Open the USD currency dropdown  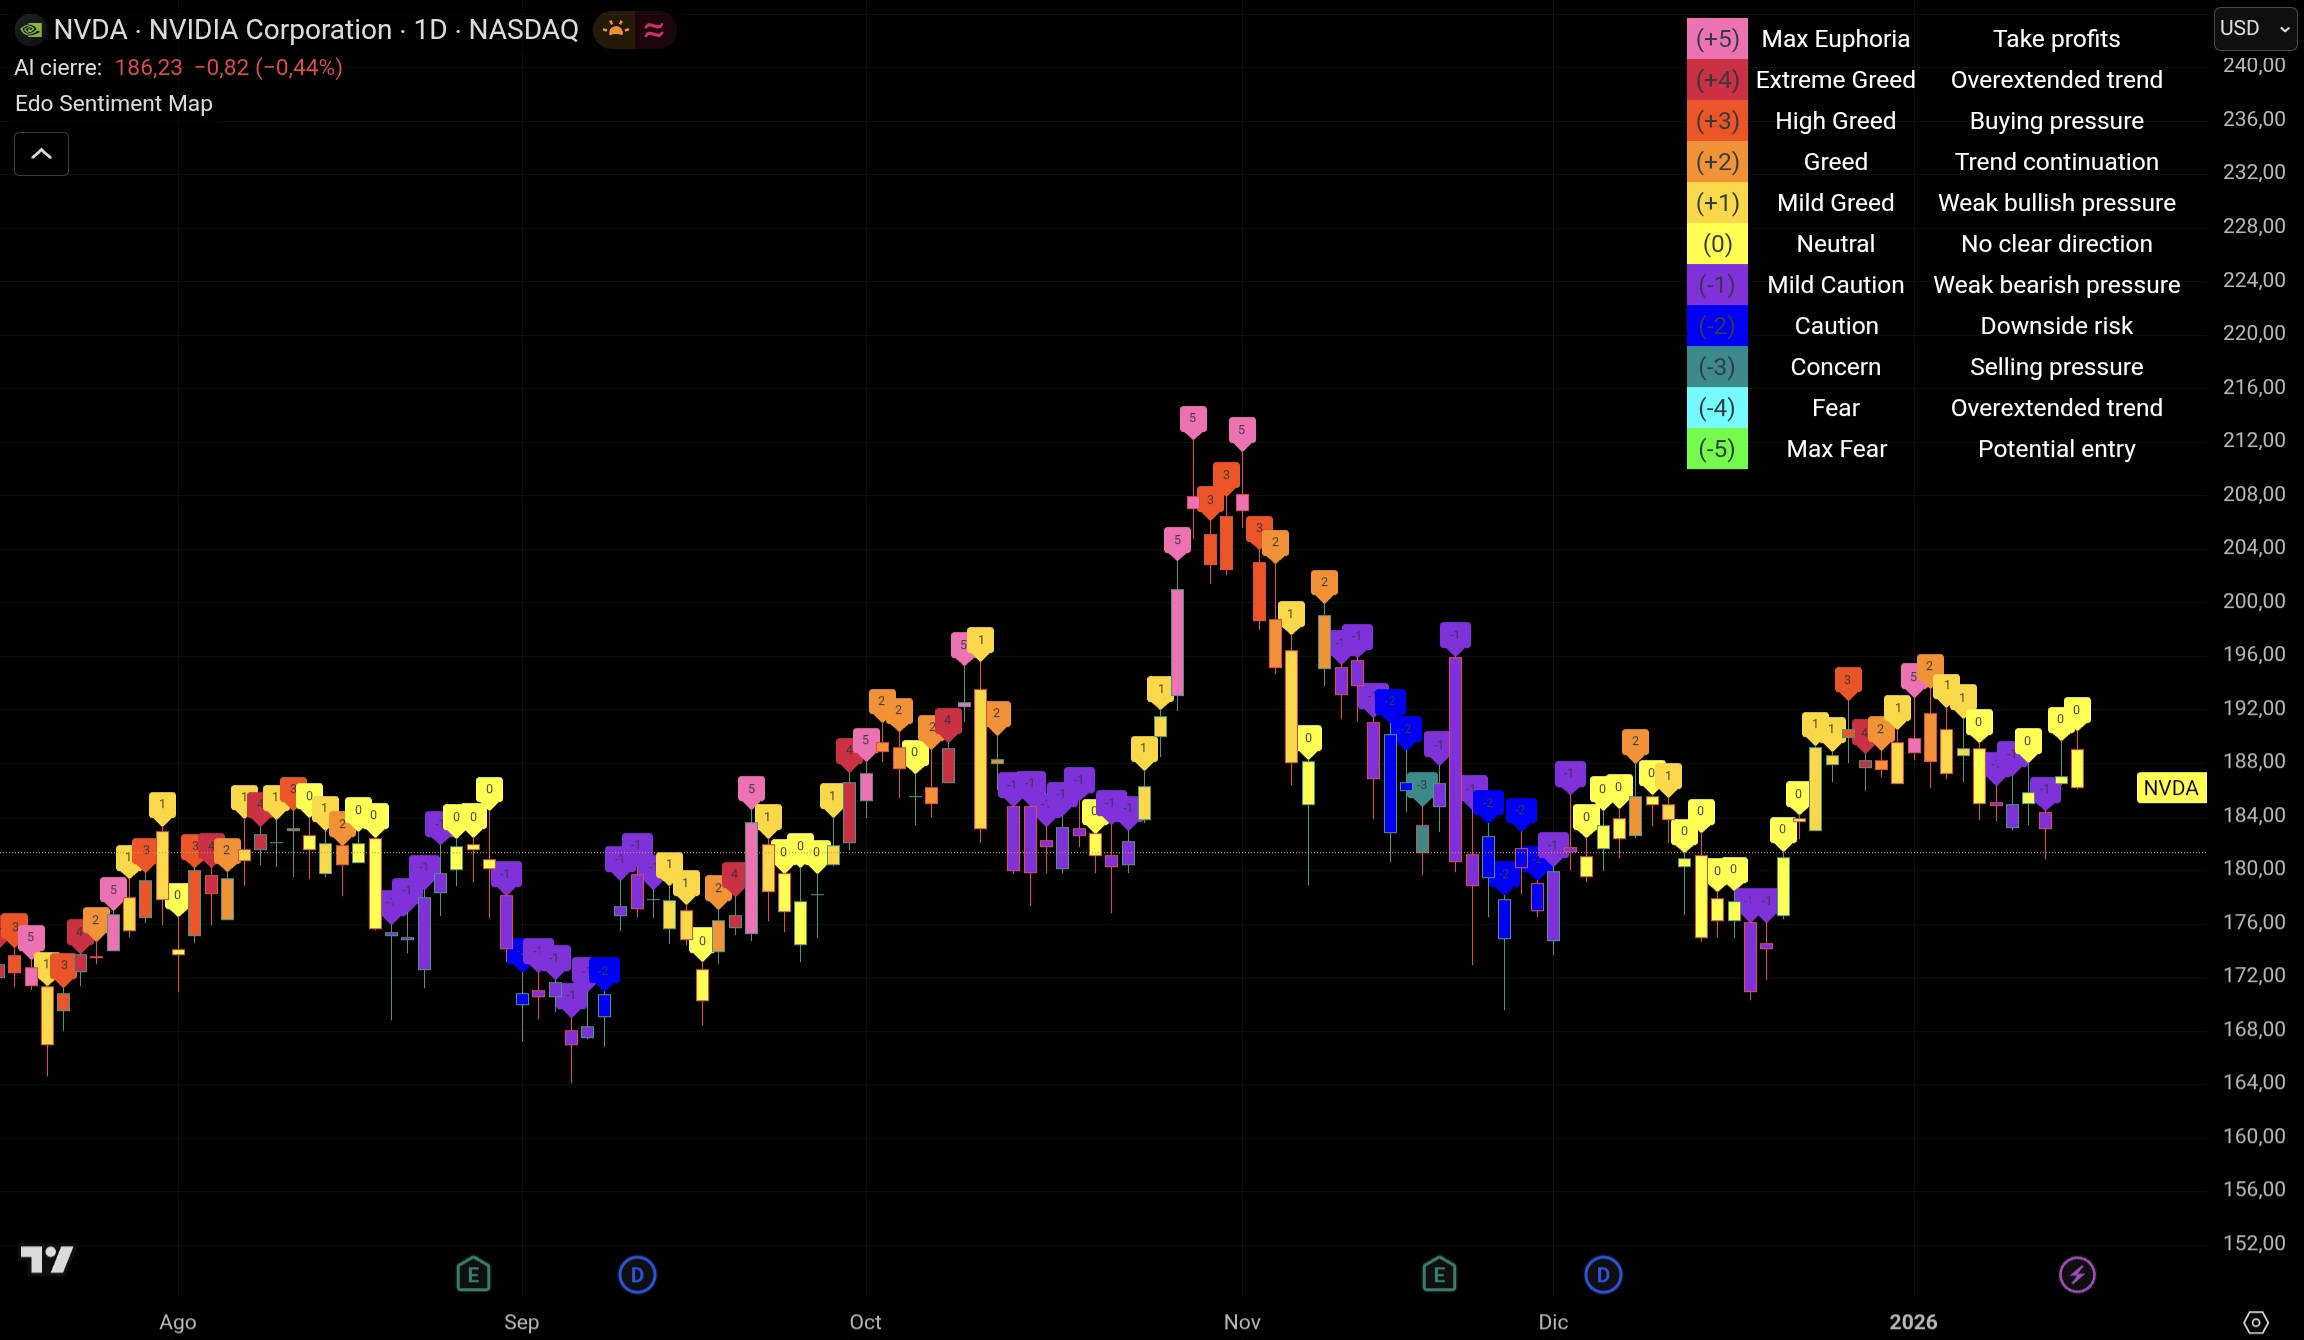point(2254,28)
